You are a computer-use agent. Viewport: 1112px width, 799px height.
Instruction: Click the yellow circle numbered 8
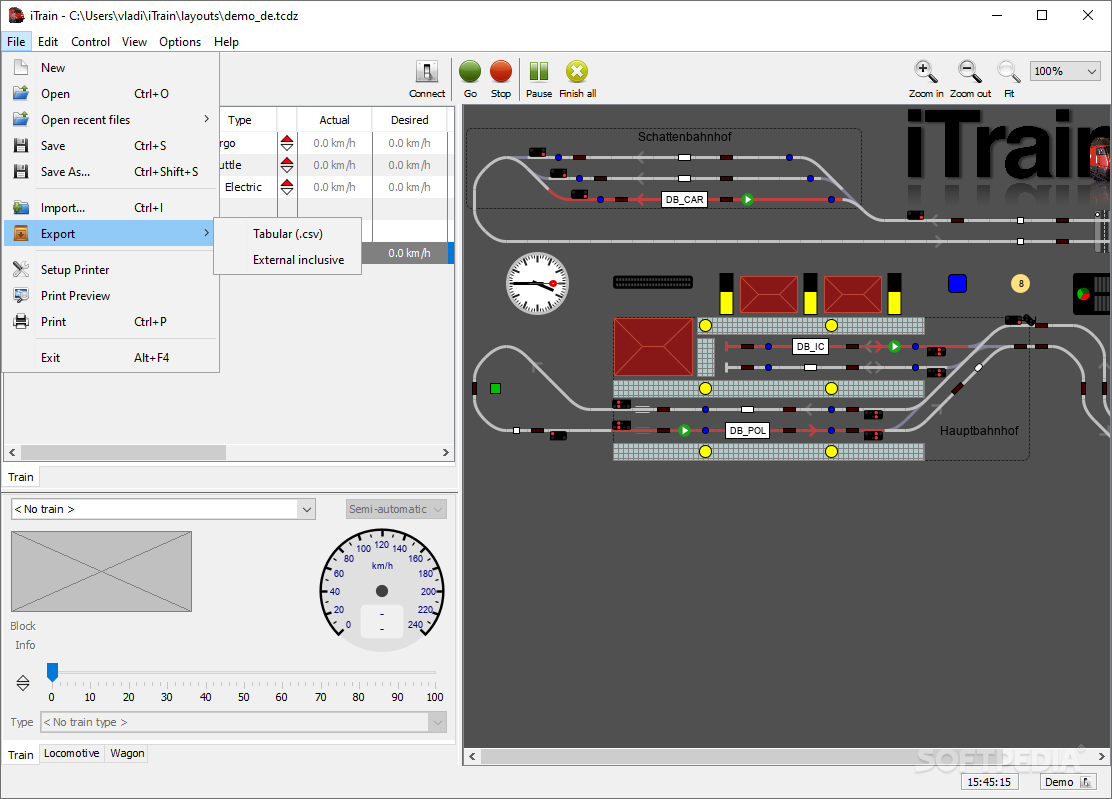1021,284
